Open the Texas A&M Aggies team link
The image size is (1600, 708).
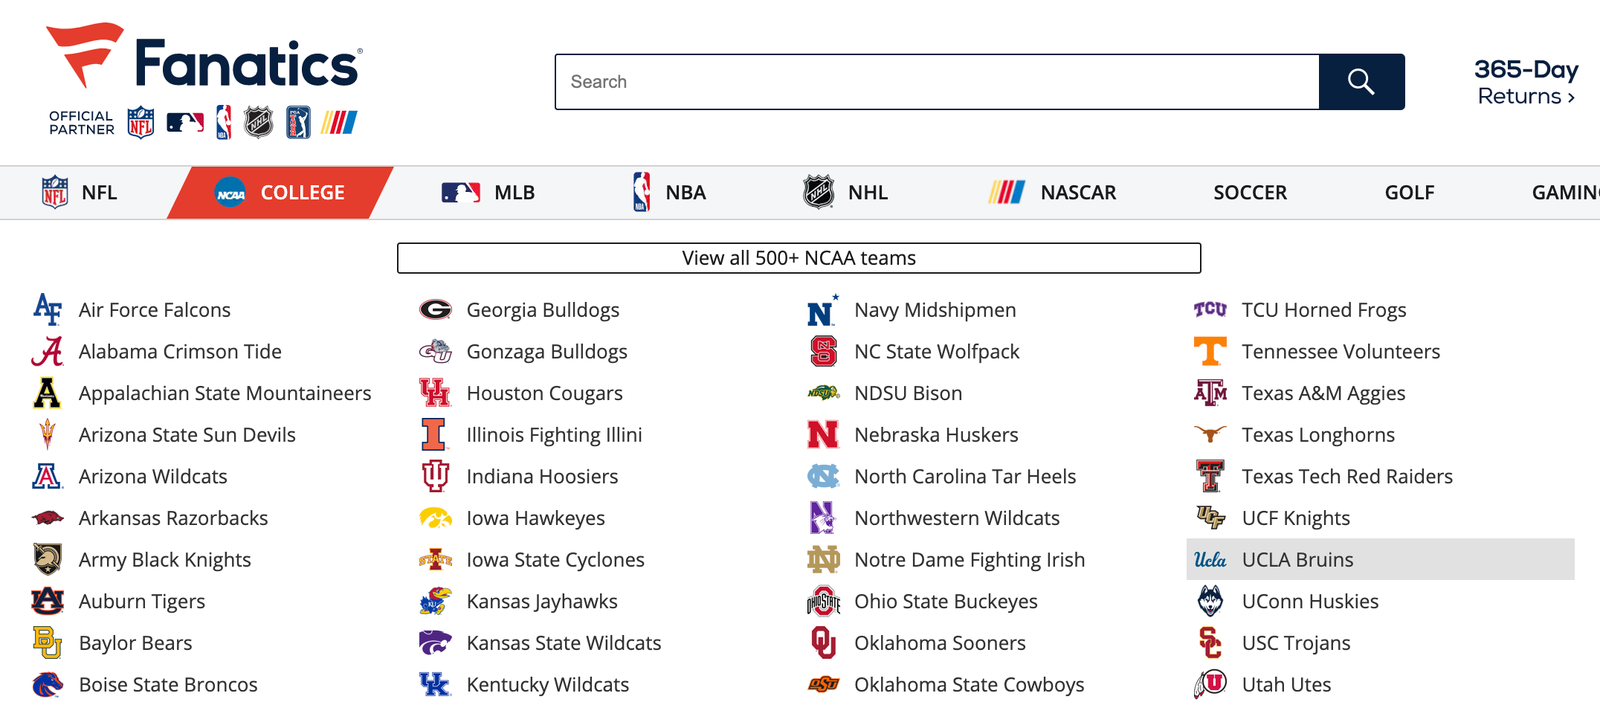click(x=1323, y=393)
